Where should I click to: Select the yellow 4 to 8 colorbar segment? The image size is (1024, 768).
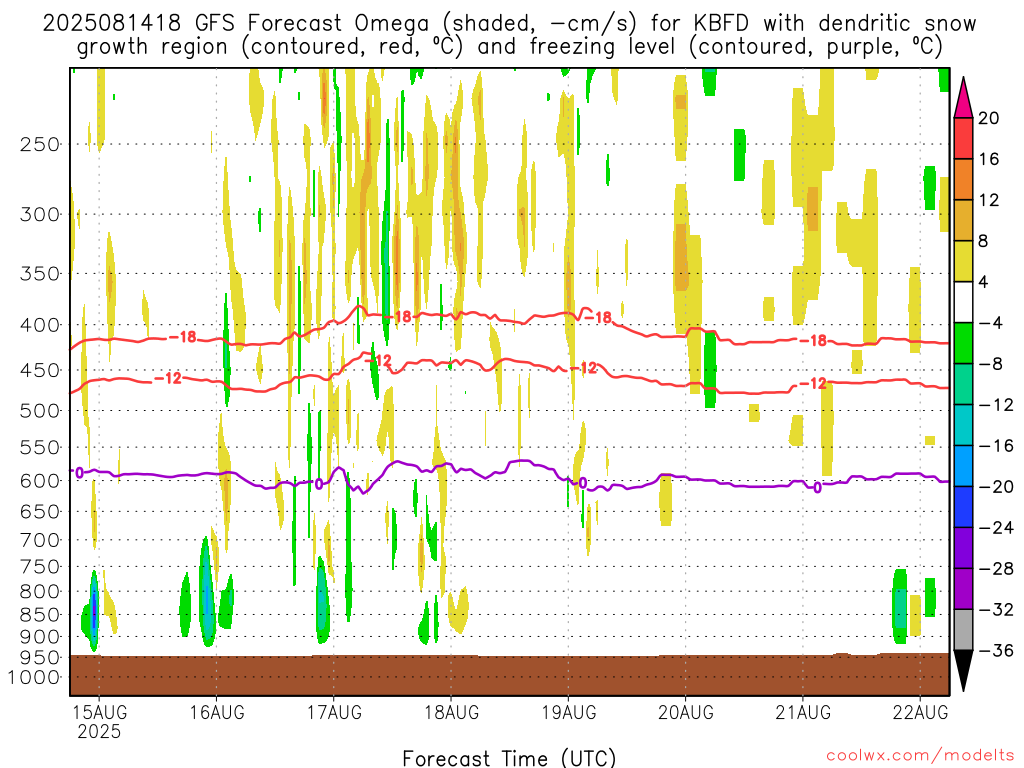click(963, 261)
